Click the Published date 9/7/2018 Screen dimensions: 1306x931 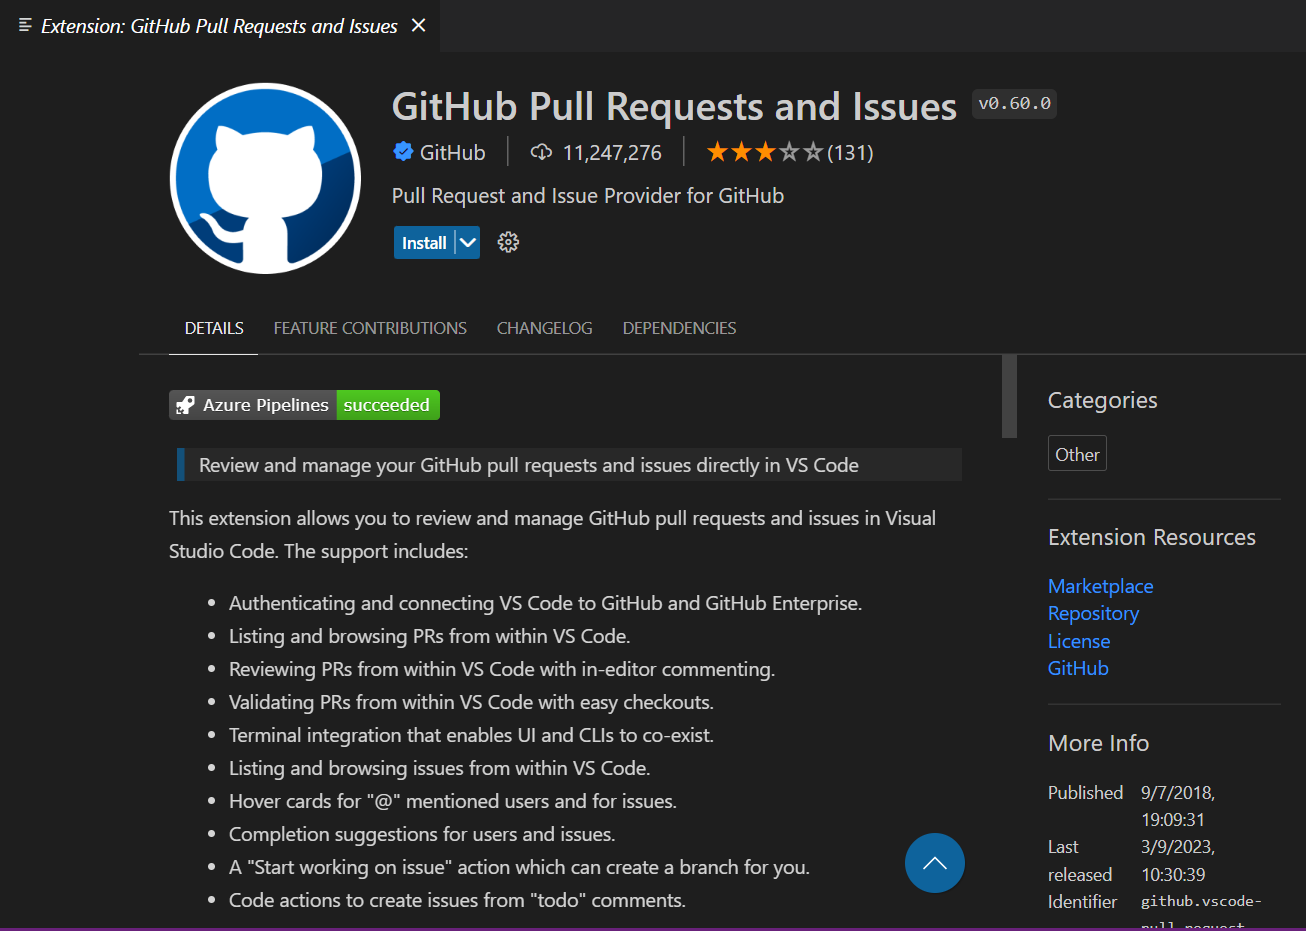tap(1178, 806)
